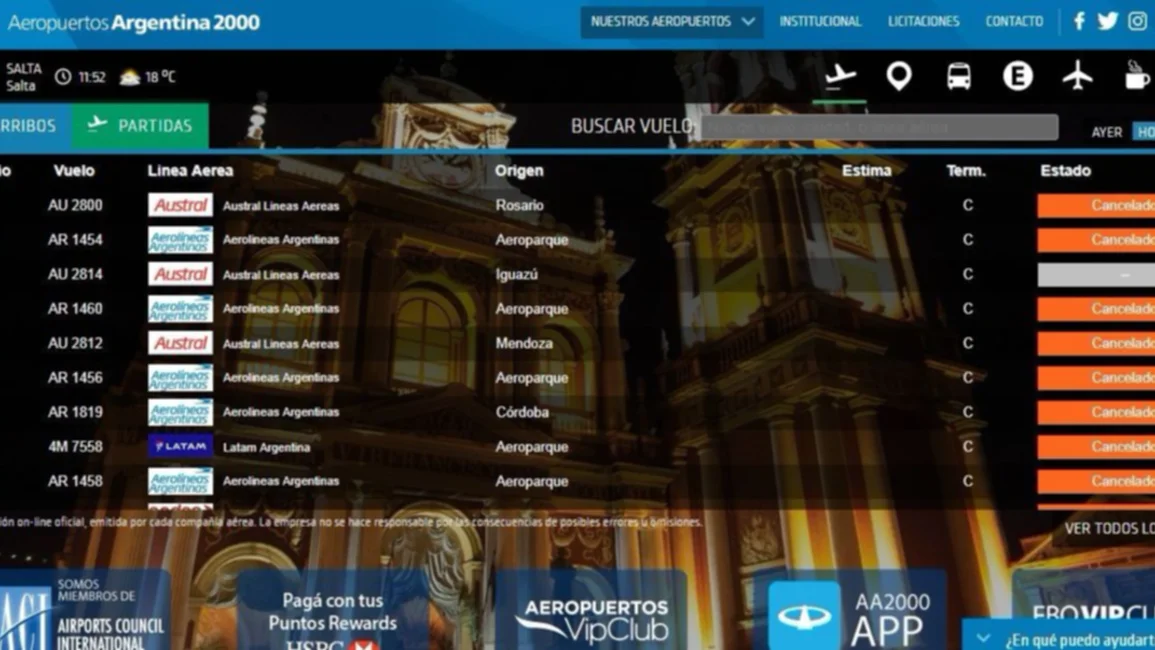Click Cancelado status for flight AR 1460
Image resolution: width=1155 pixels, height=650 pixels.
pyautogui.click(x=1096, y=309)
